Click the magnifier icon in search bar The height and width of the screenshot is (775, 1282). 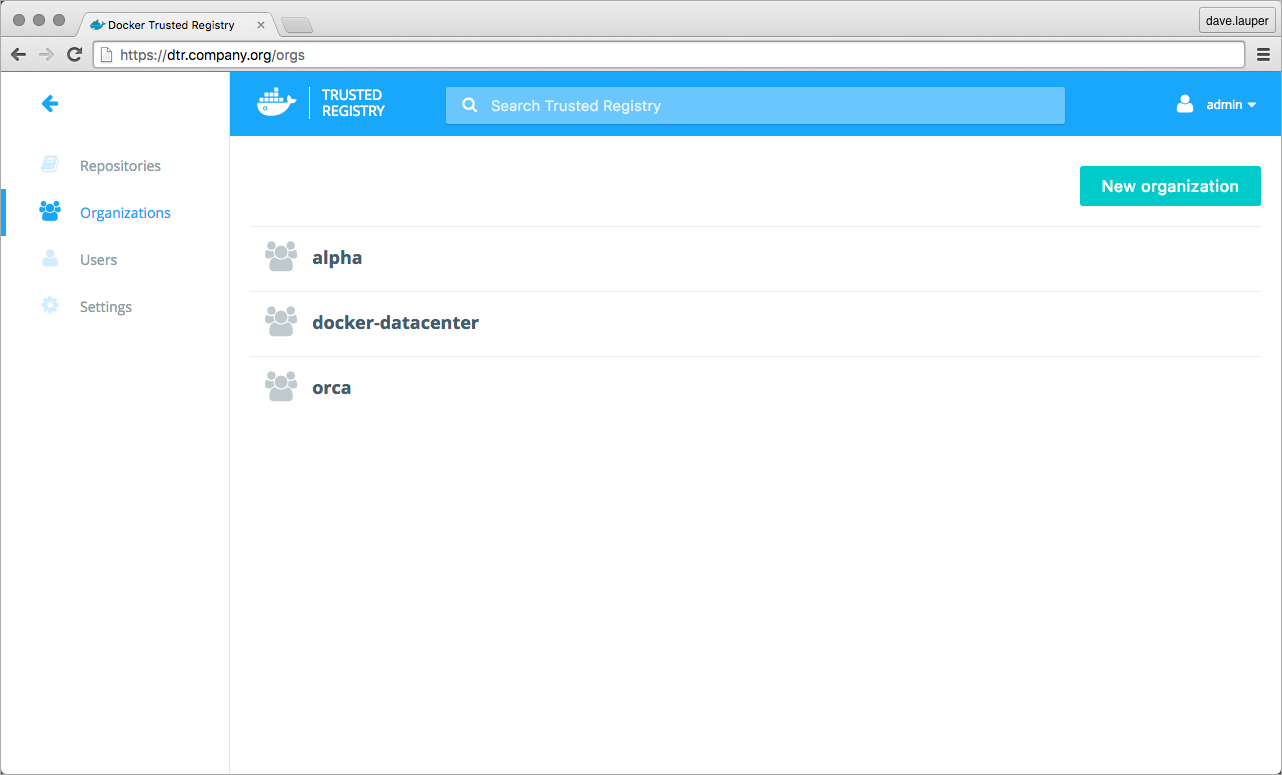(x=469, y=105)
